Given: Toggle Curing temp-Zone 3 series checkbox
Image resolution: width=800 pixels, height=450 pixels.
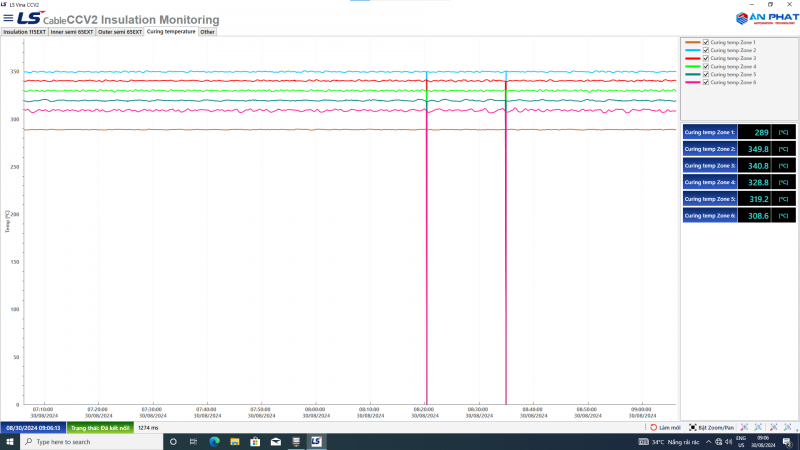Looking at the screenshot, I should click(x=706, y=58).
